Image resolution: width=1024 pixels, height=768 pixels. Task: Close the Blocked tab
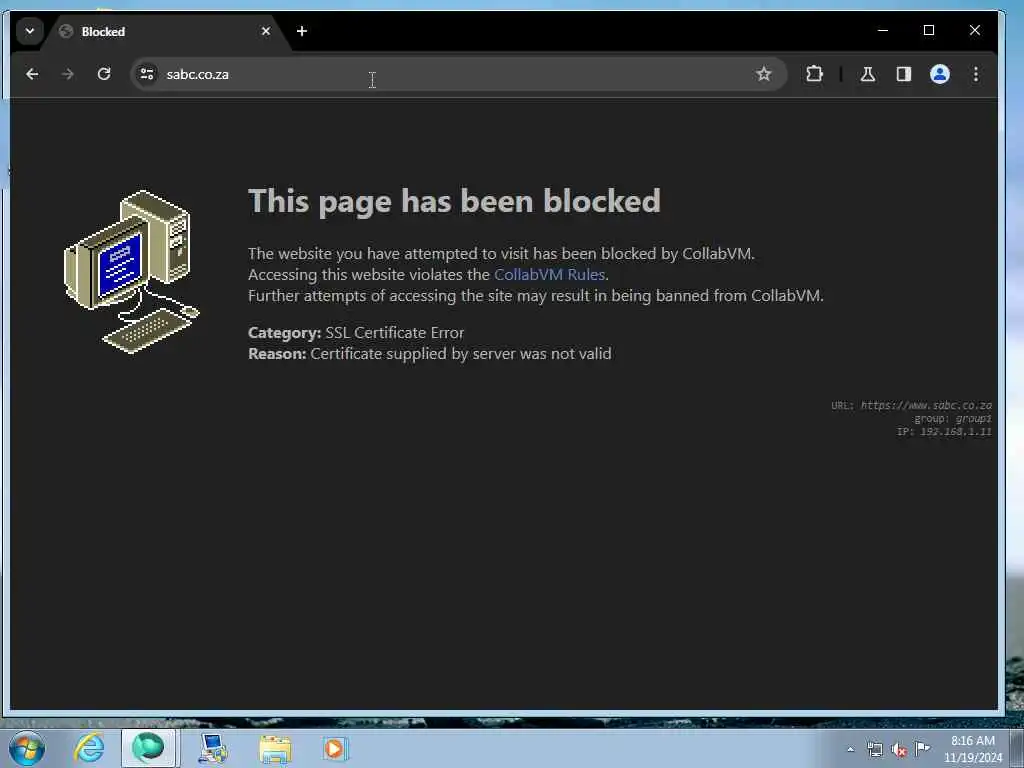point(266,31)
